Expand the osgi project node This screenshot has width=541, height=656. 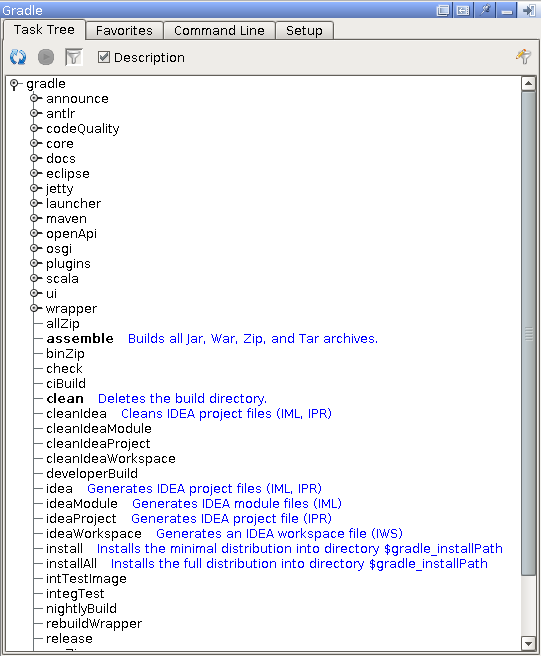pyautogui.click(x=34, y=249)
